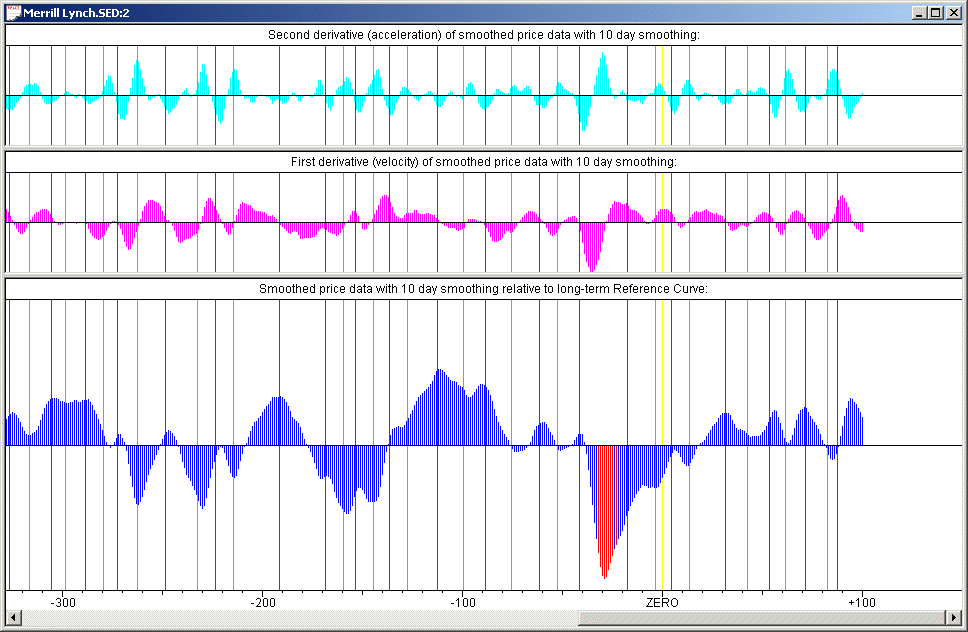Image resolution: width=968 pixels, height=632 pixels.
Task: Click the Merrill Lynch.SED:2 title bar text
Action: coord(76,13)
